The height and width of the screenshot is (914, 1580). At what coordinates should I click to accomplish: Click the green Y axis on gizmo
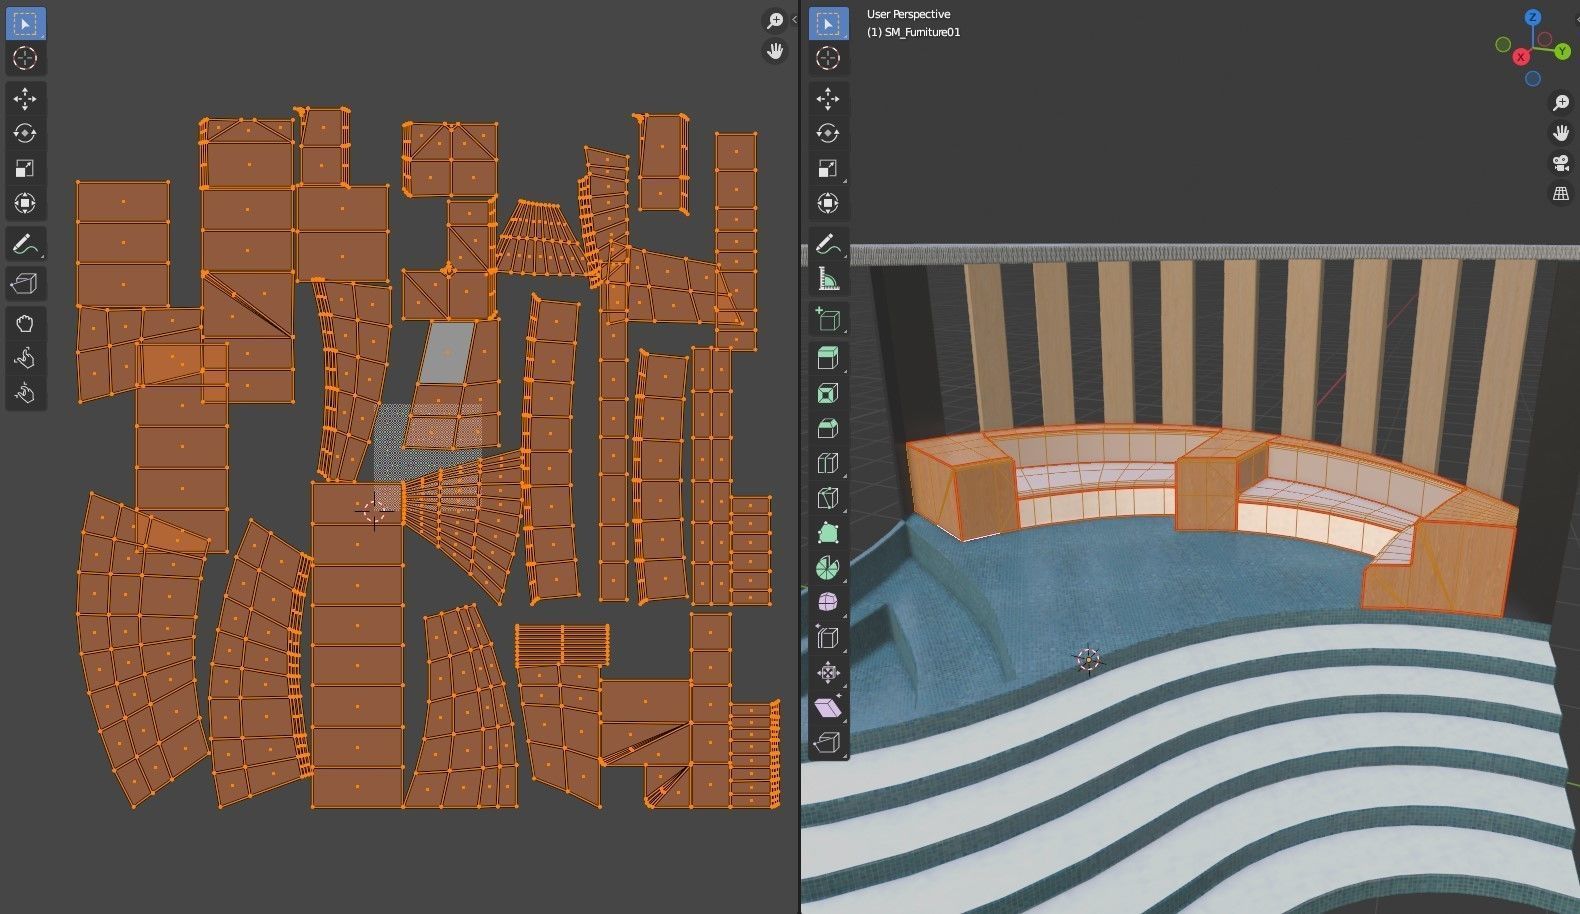pos(1562,51)
